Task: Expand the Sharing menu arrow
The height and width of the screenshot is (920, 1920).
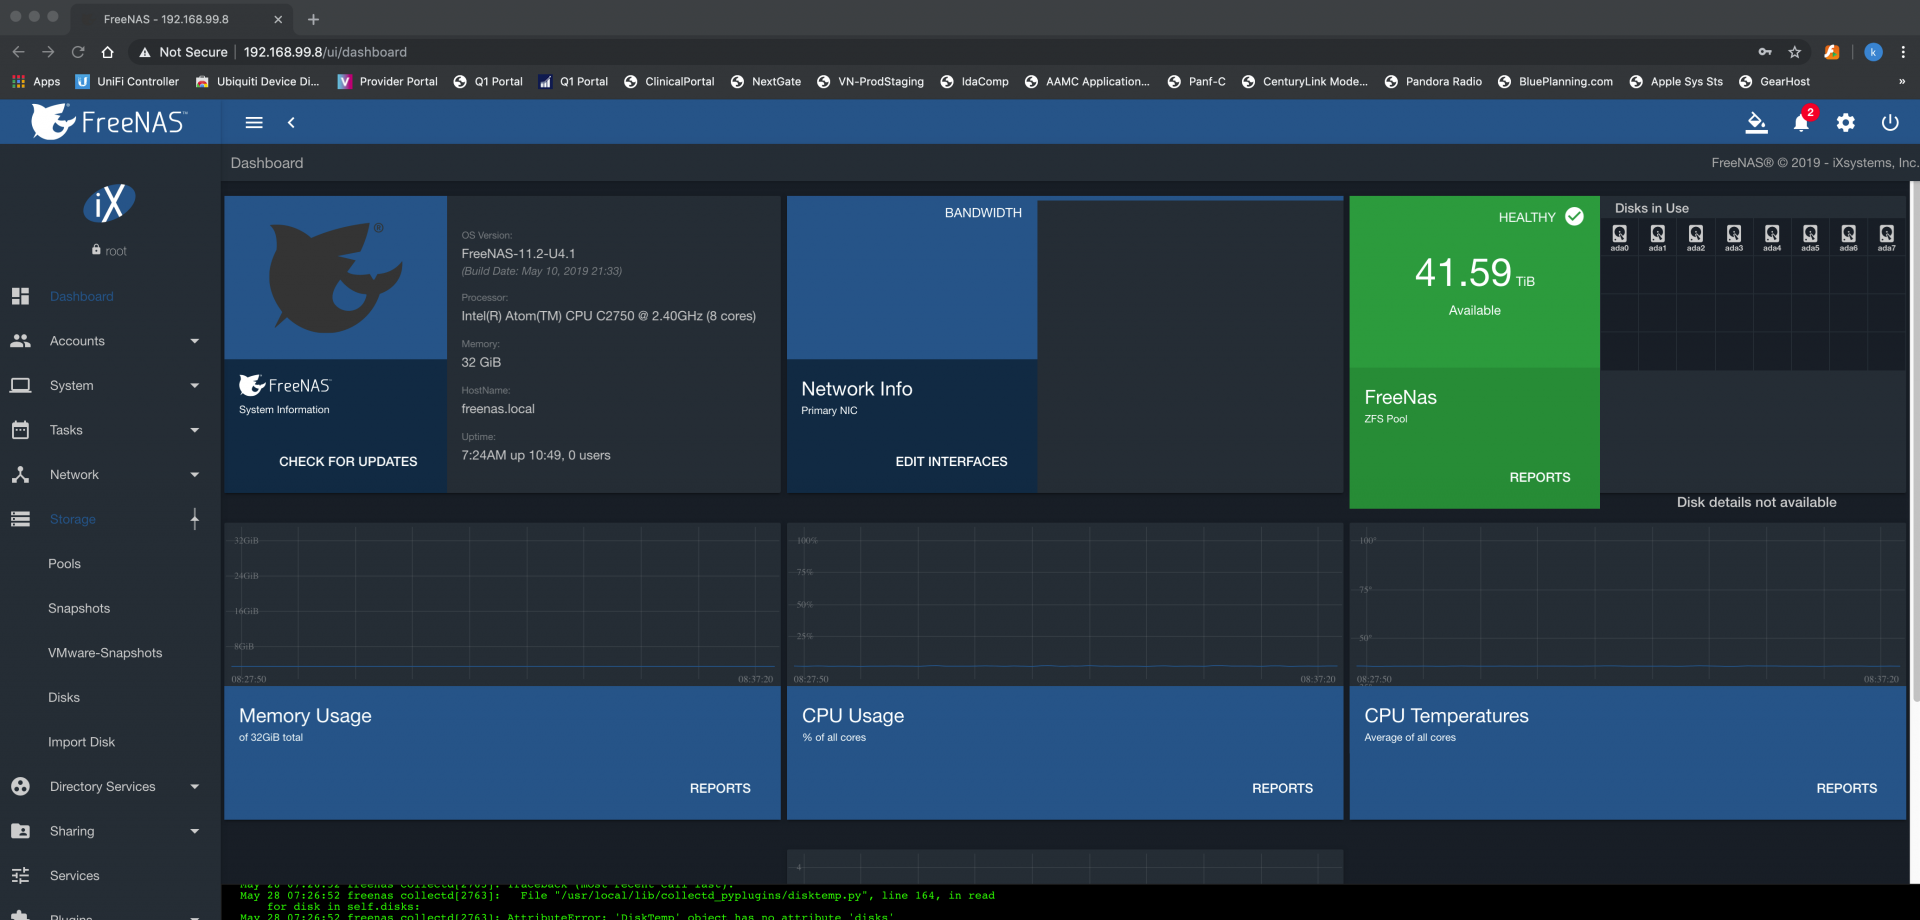Action: (x=195, y=831)
